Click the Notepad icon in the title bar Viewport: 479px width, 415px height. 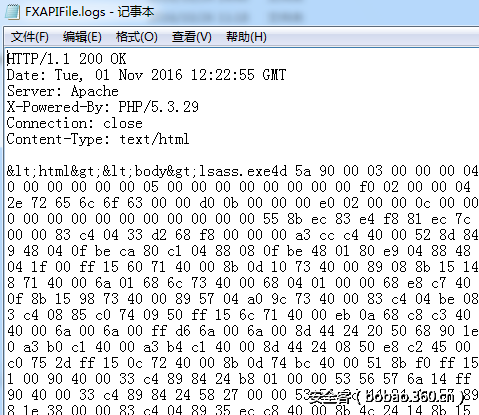click(x=13, y=12)
